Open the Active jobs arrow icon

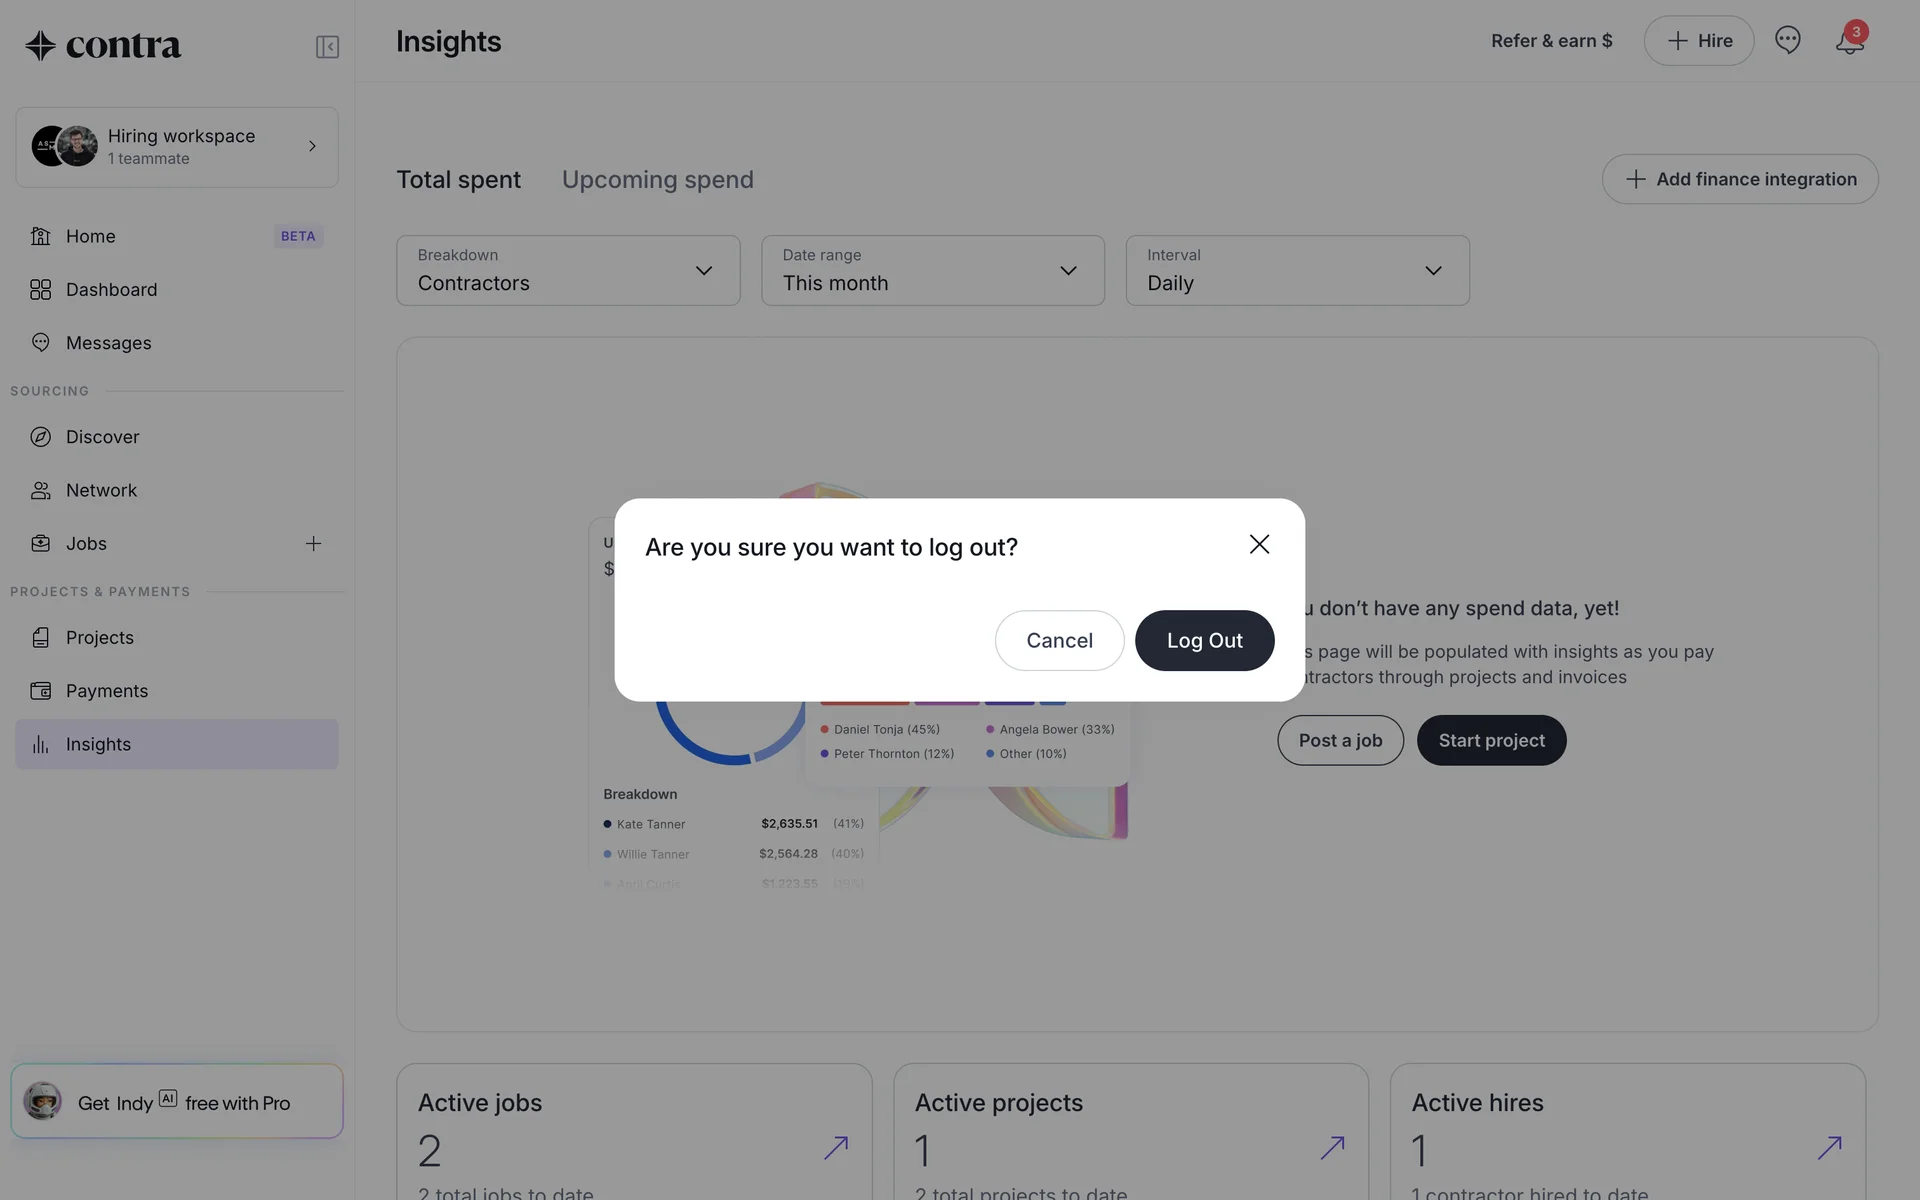point(836,1147)
